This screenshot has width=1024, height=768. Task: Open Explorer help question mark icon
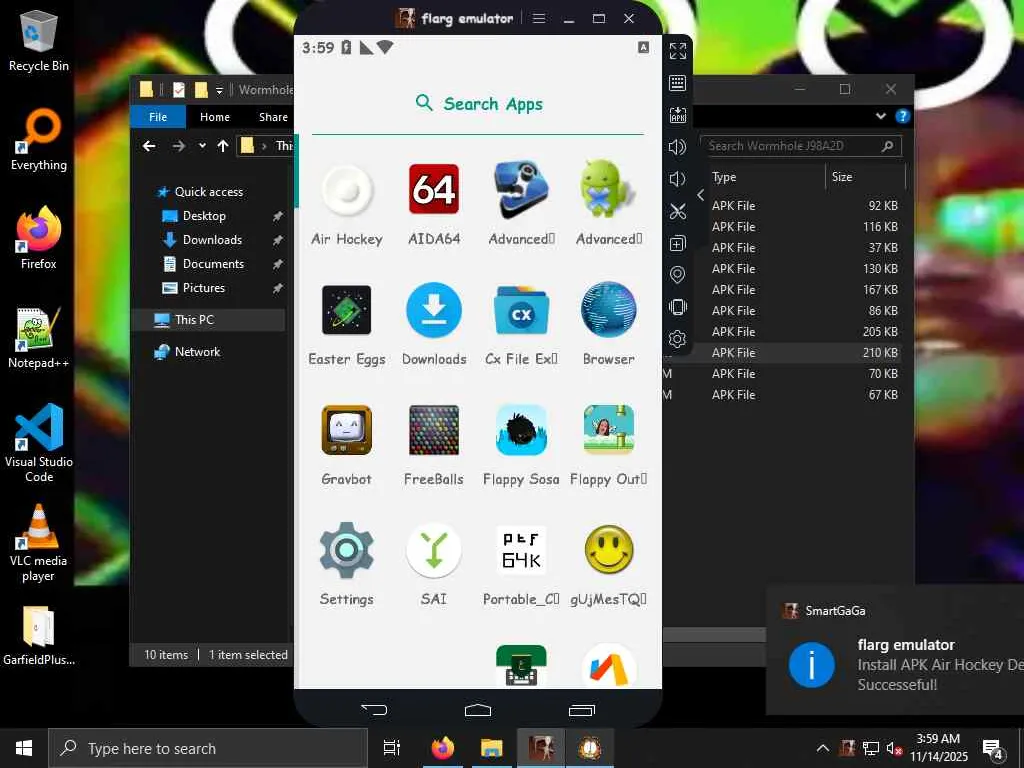(x=903, y=116)
